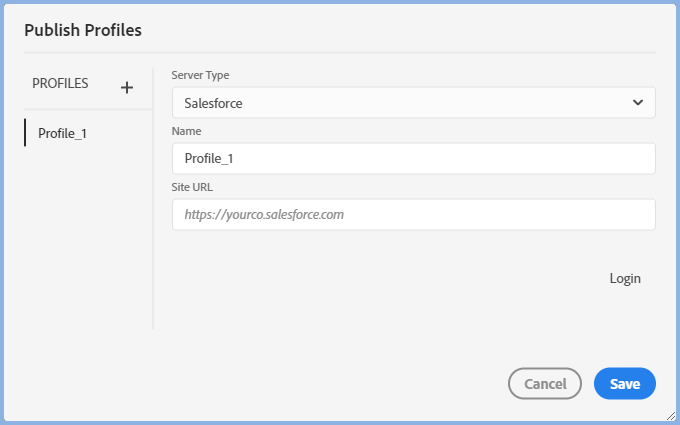
Task: Cancel the Publish Profiles dialog
Action: pyautogui.click(x=545, y=384)
